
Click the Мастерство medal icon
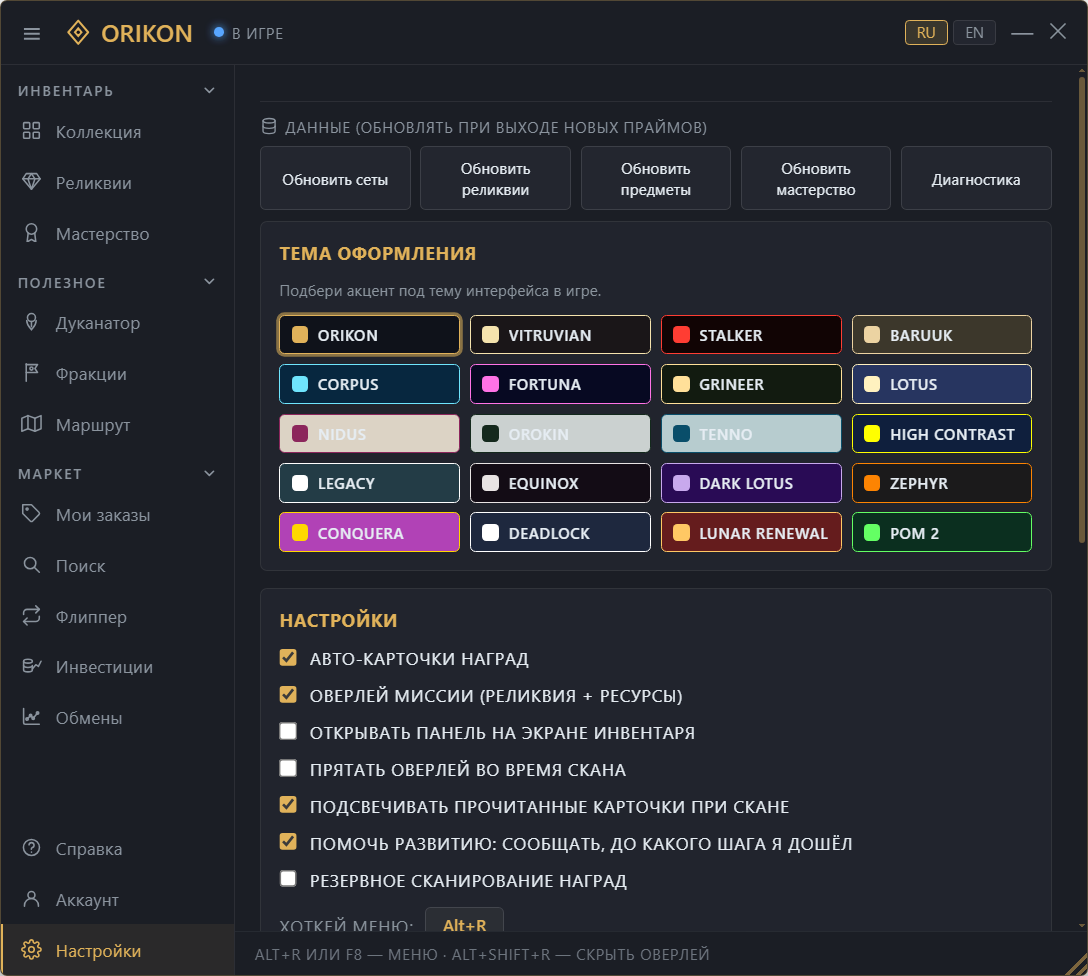(31, 233)
